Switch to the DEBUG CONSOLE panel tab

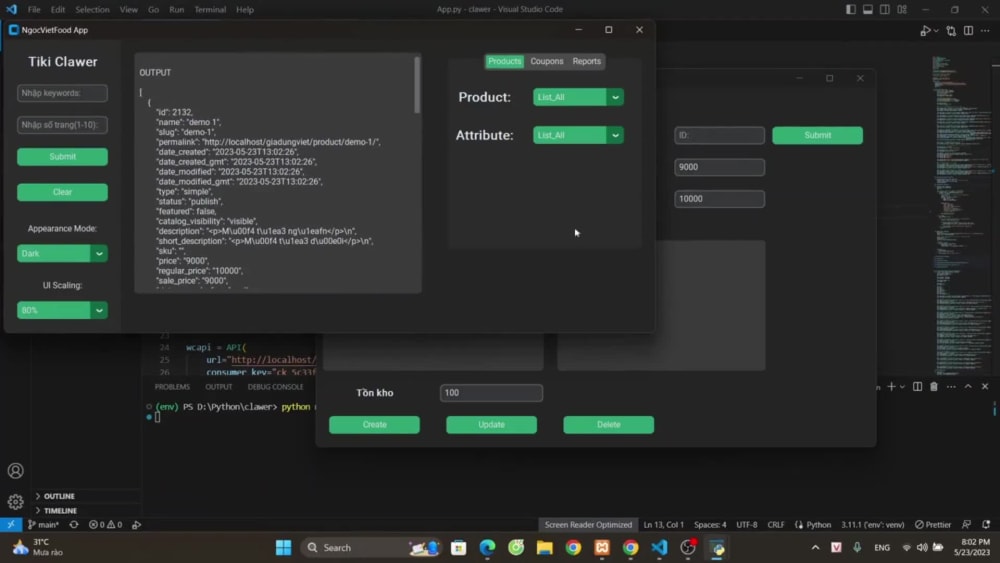pos(276,386)
